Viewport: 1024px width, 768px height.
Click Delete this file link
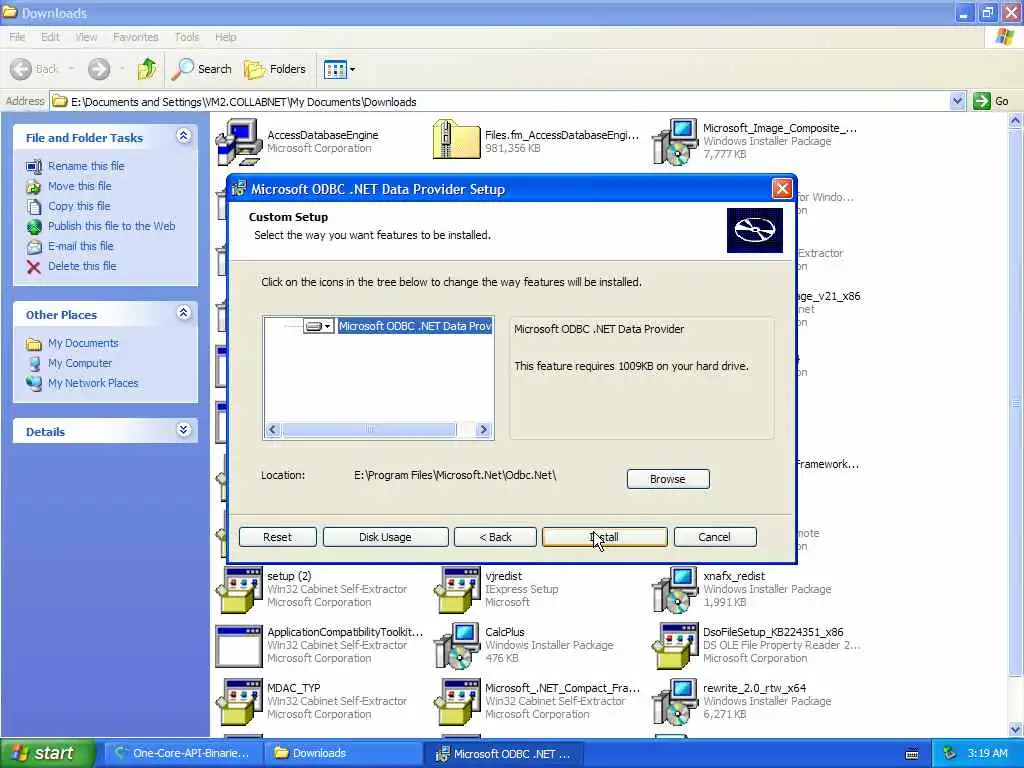(x=82, y=266)
